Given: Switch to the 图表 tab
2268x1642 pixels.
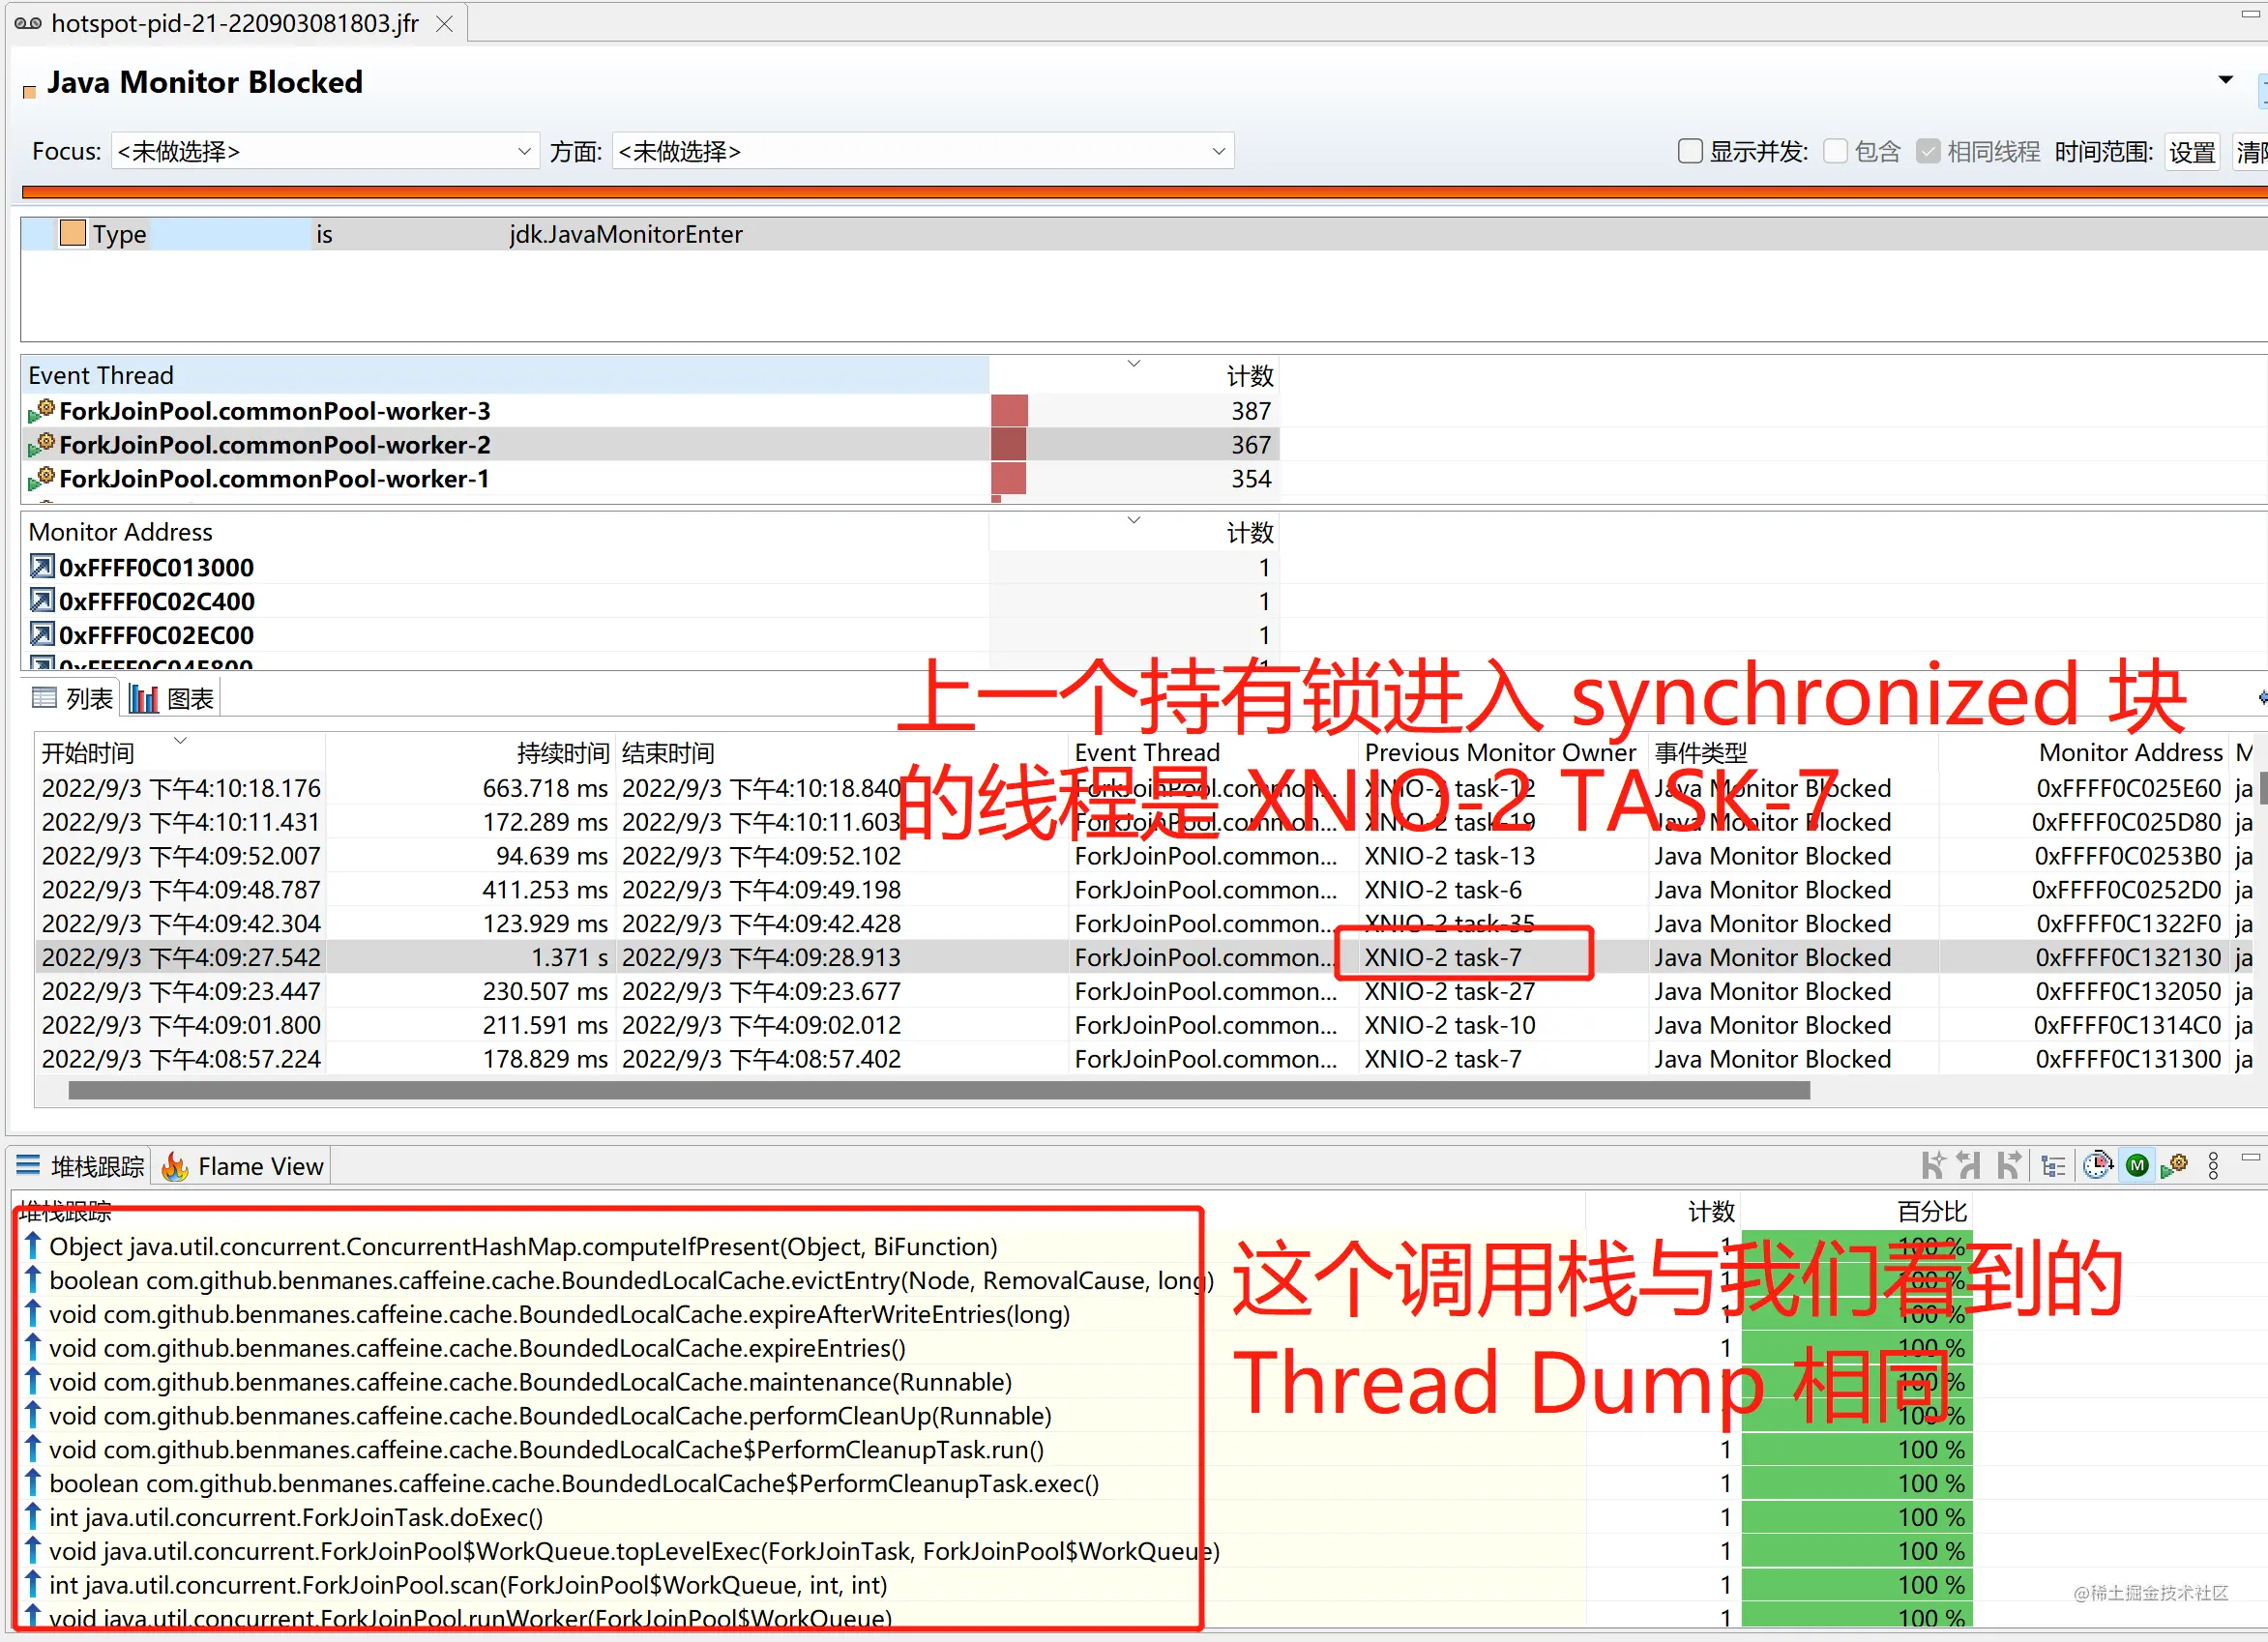Looking at the screenshot, I should 172,699.
